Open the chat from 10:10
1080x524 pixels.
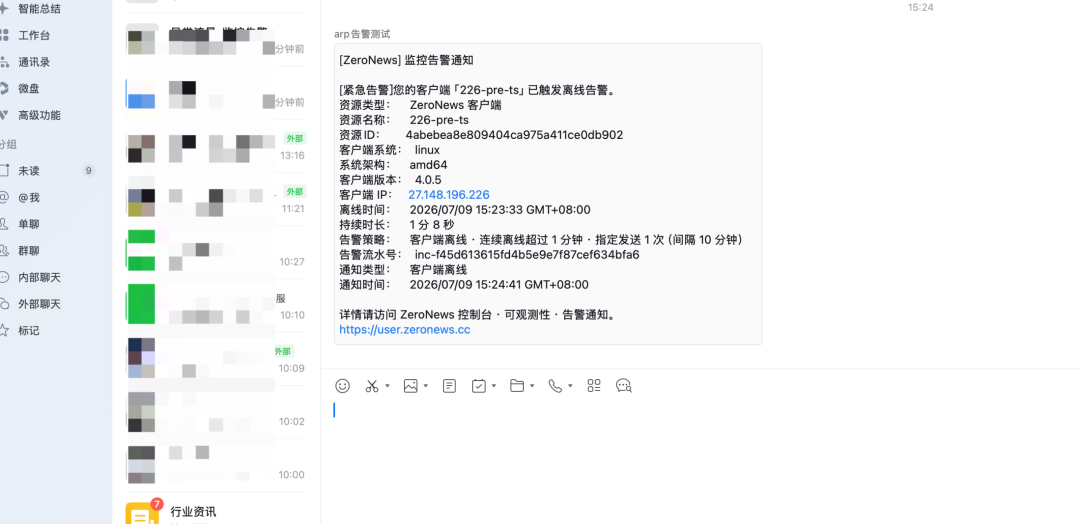[x=216, y=306]
